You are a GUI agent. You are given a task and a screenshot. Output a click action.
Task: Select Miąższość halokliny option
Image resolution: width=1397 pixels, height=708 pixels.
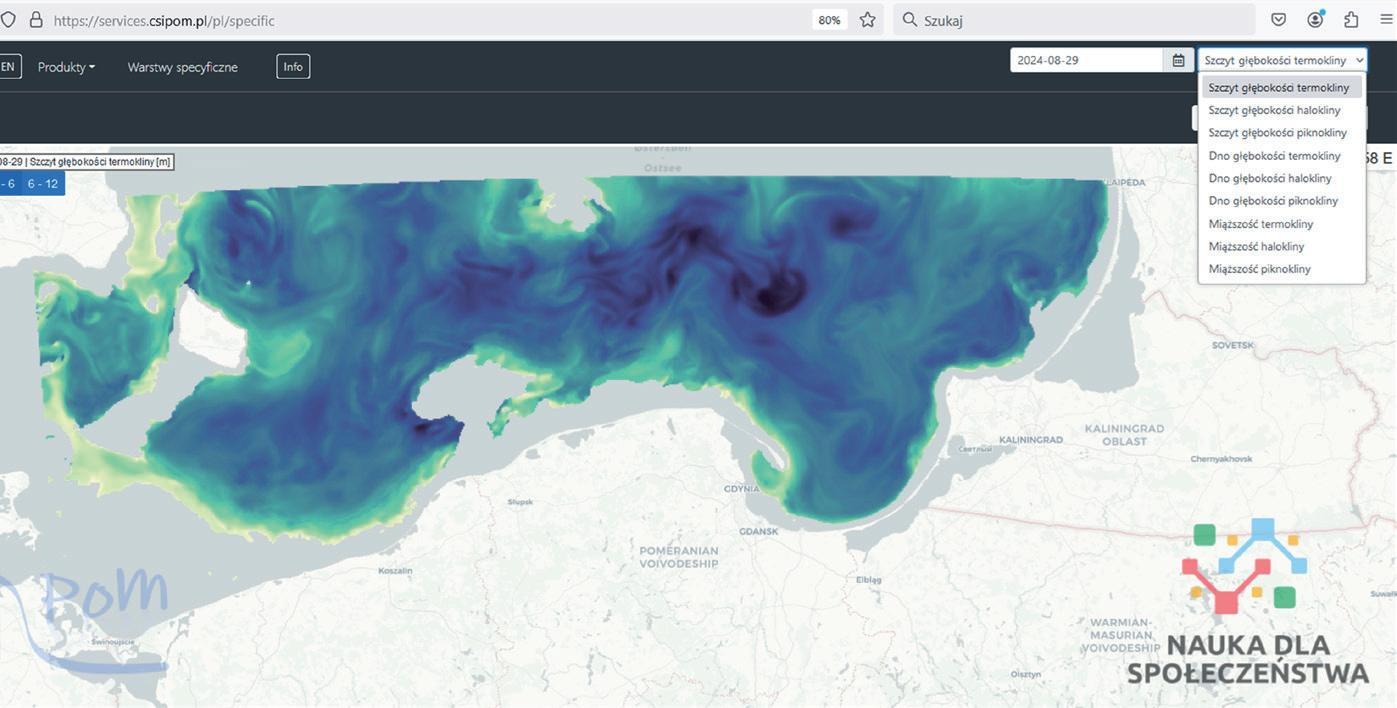click(1281, 246)
